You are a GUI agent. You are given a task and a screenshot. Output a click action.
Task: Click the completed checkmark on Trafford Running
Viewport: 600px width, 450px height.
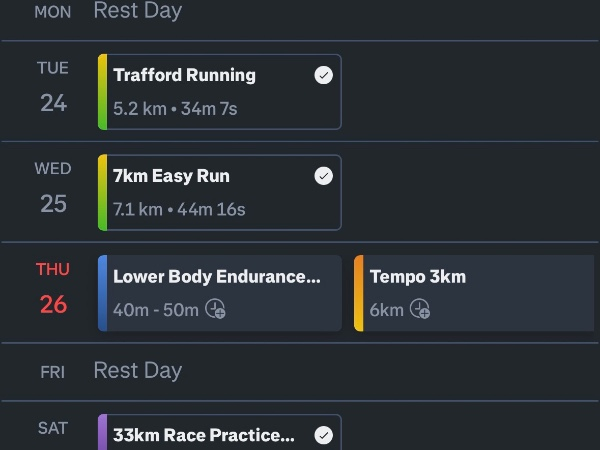(x=323, y=75)
